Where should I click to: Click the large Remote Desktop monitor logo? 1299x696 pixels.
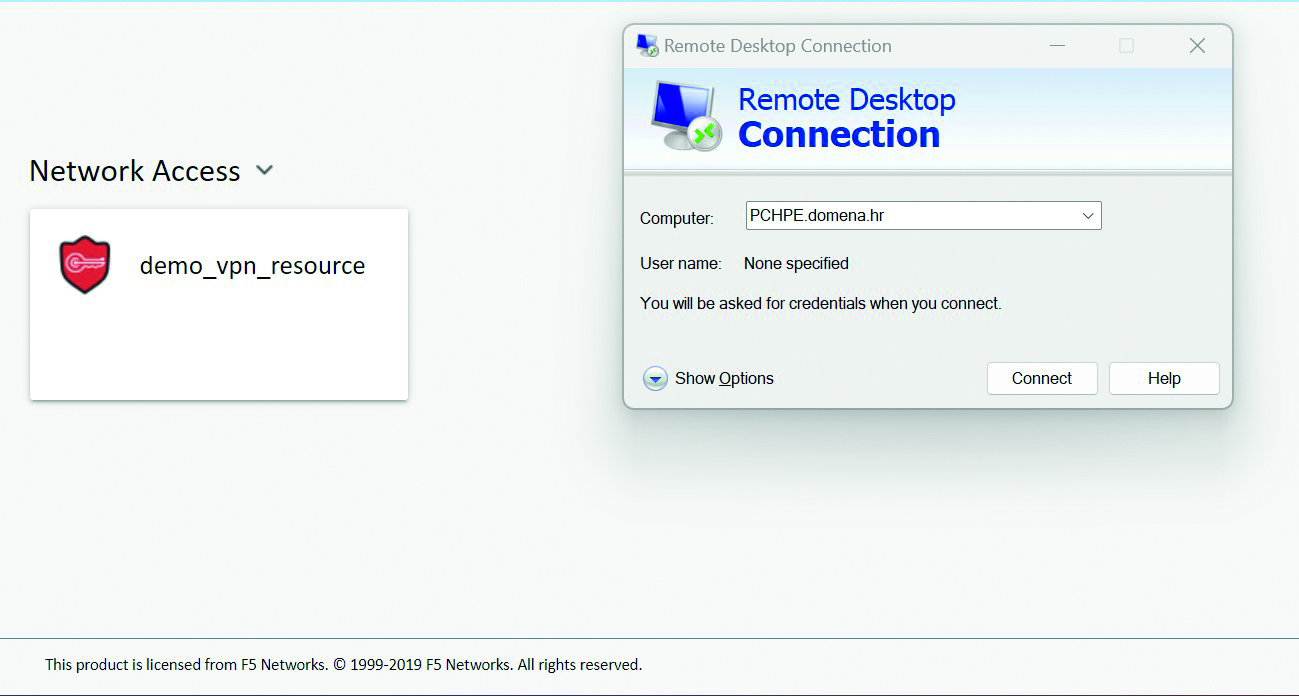click(685, 116)
